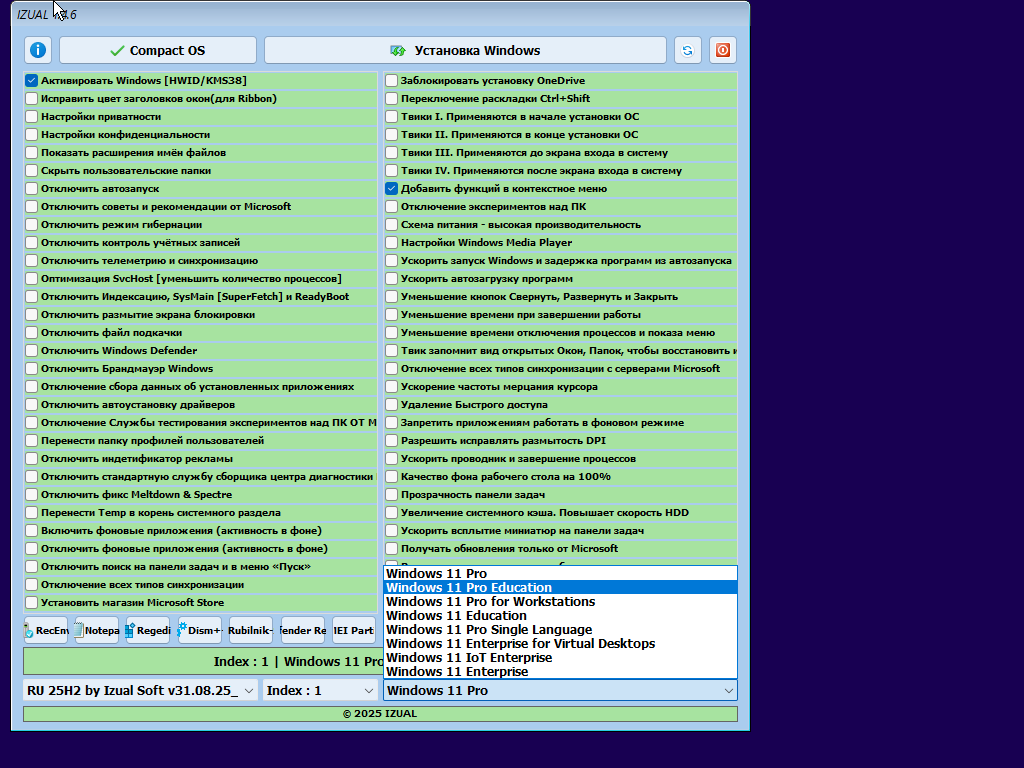Open the RU 25H2 by Izual Soft dropdown
The width and height of the screenshot is (1024, 768).
click(x=140, y=690)
